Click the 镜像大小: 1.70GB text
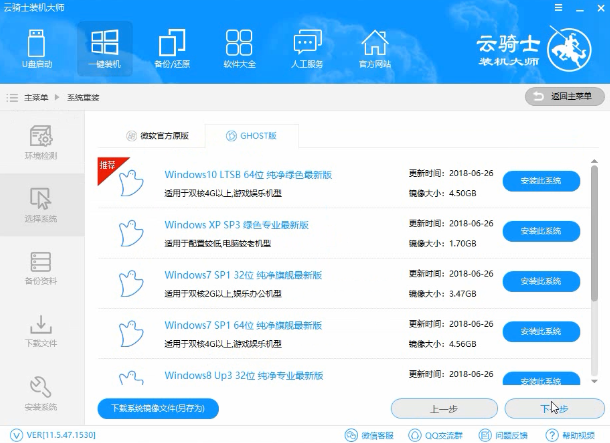The image size is (610, 443). point(442,244)
